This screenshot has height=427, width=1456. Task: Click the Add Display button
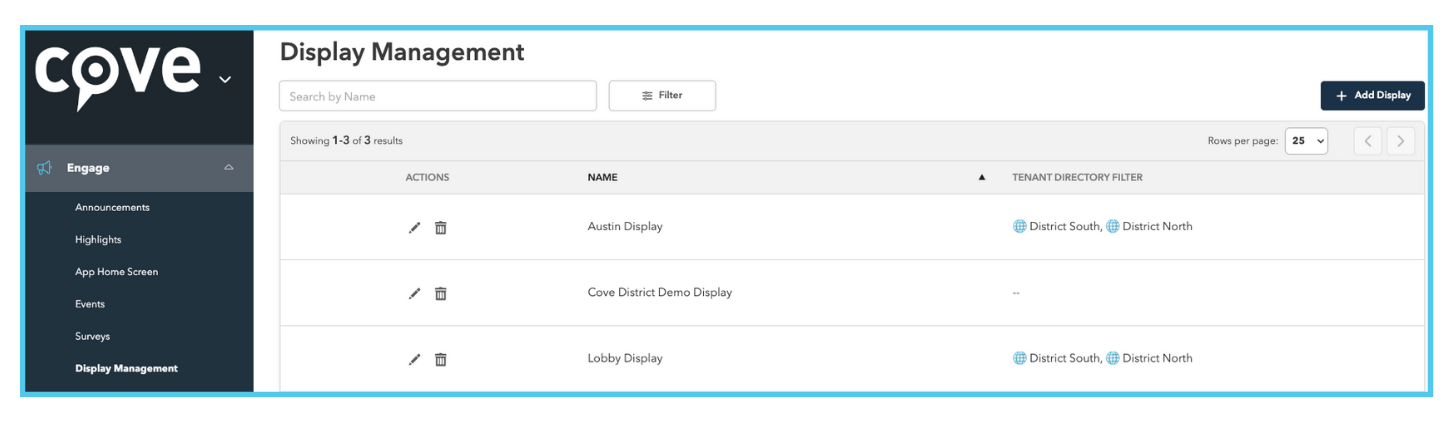pos(1373,95)
